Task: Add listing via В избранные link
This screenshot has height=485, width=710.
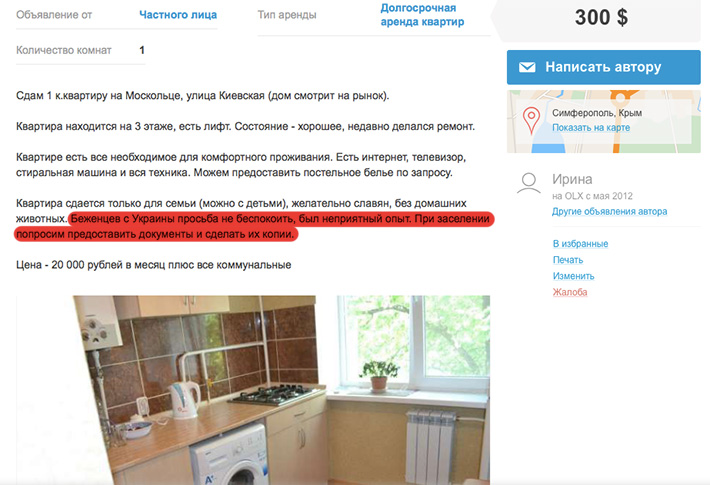Action: pos(580,244)
